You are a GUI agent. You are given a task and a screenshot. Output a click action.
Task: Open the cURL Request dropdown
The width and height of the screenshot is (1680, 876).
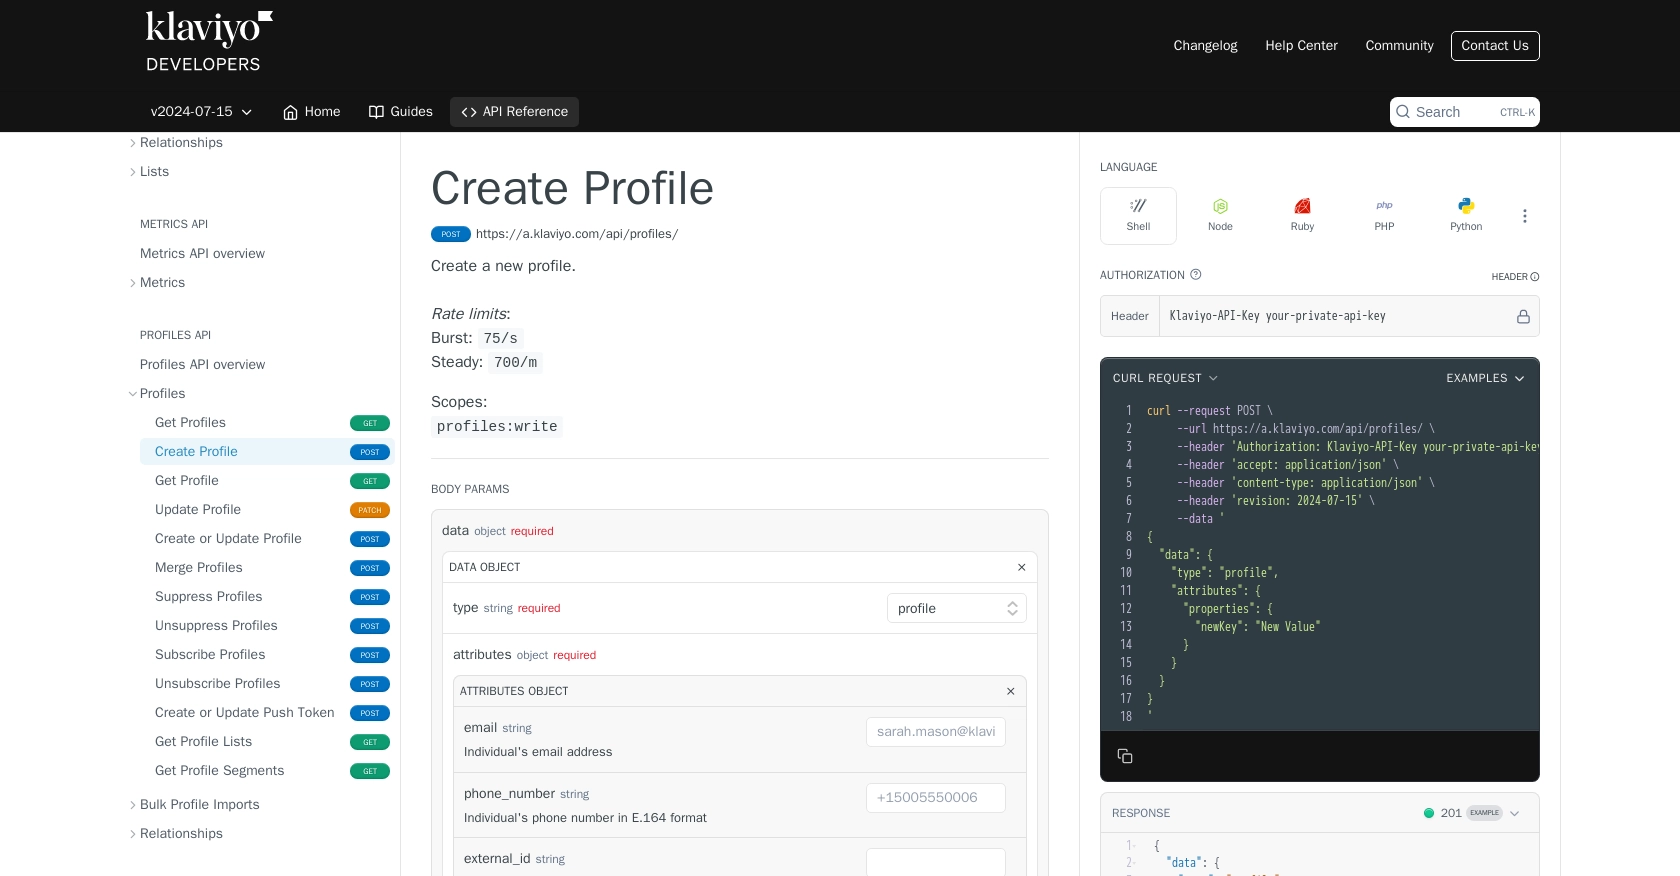pyautogui.click(x=1165, y=378)
